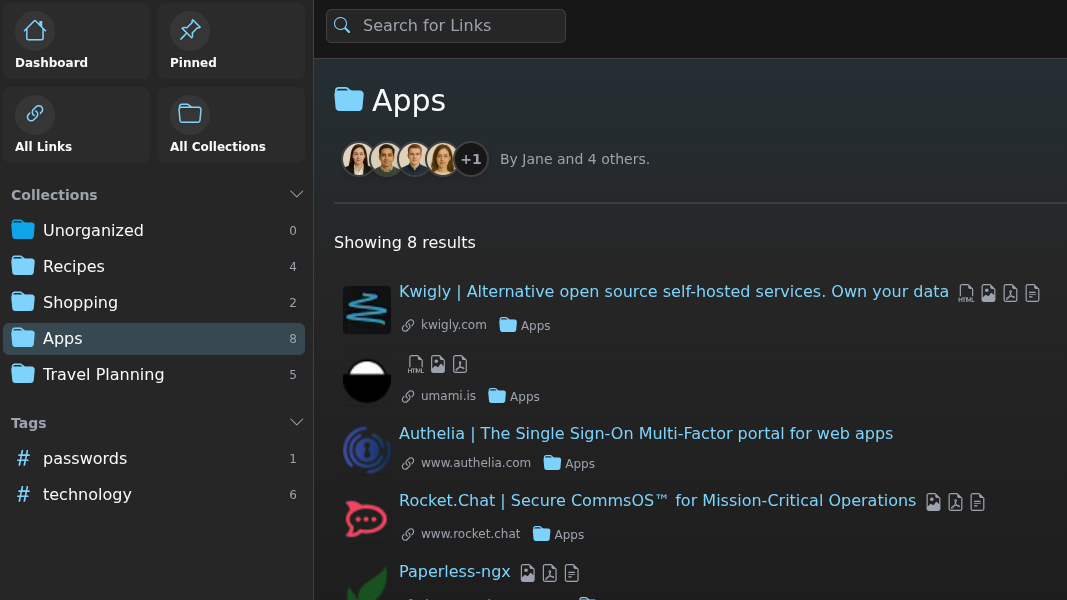Open the Shopping collection
The image size is (1067, 600).
coord(154,303)
